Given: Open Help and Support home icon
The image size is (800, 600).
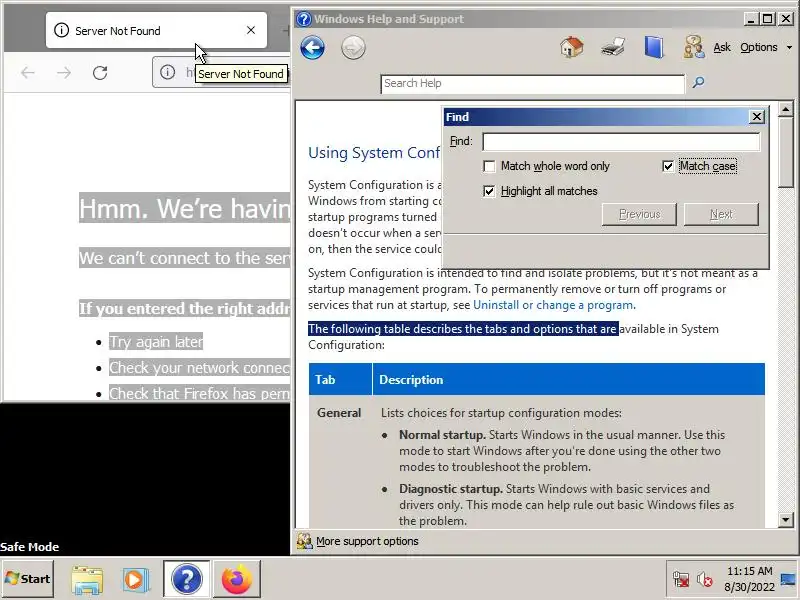Looking at the screenshot, I should [571, 47].
